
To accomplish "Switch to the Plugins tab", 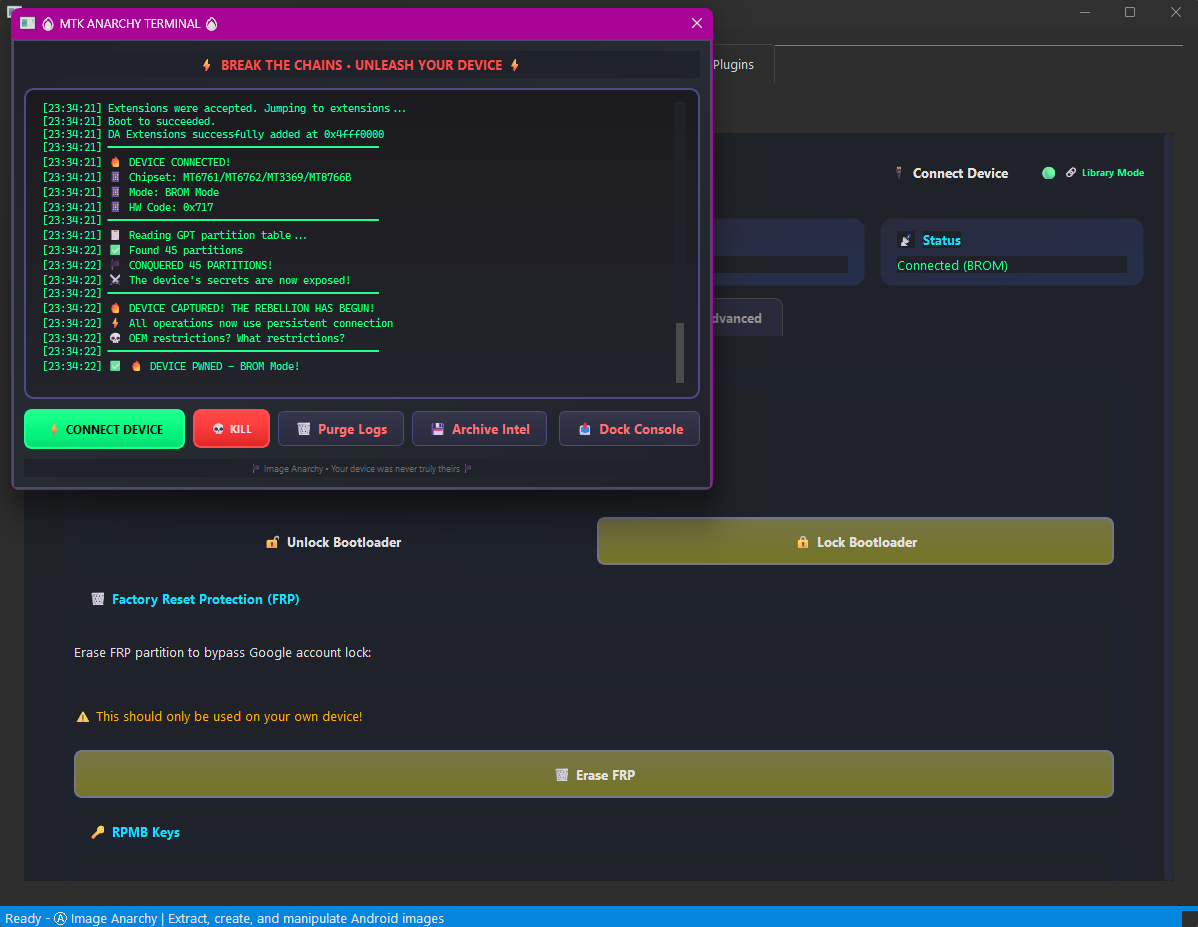I will click(x=735, y=64).
